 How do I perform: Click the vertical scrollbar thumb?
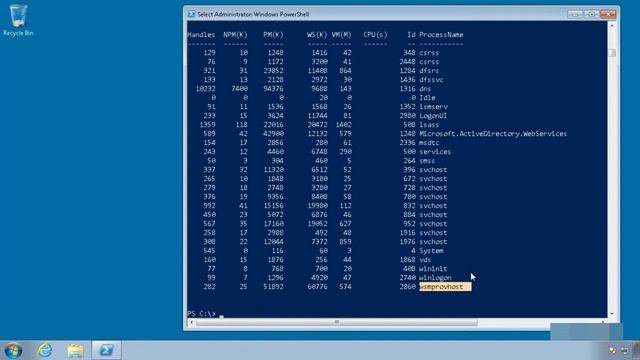(611, 53)
